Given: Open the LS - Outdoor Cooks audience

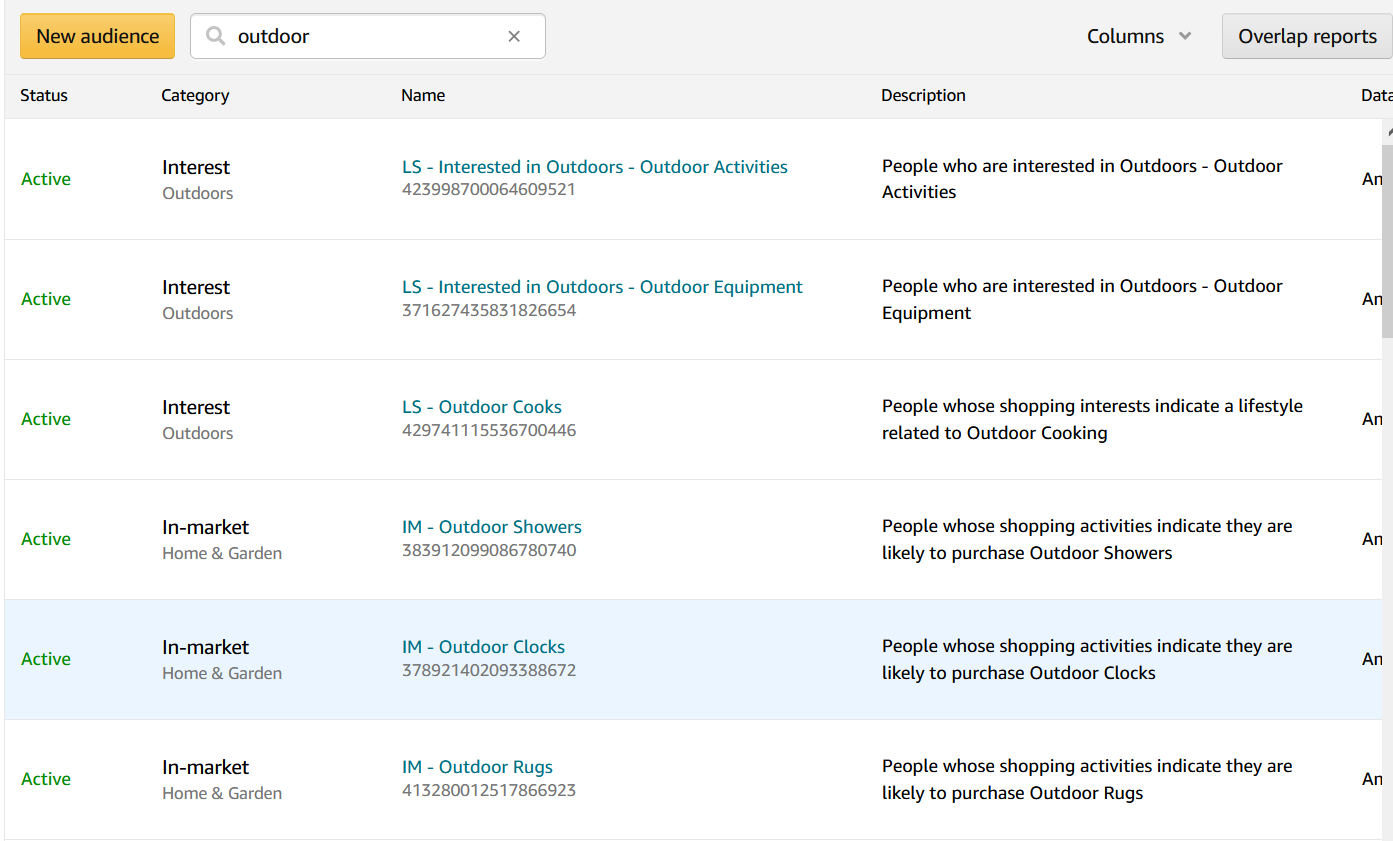Looking at the screenshot, I should pos(481,407).
